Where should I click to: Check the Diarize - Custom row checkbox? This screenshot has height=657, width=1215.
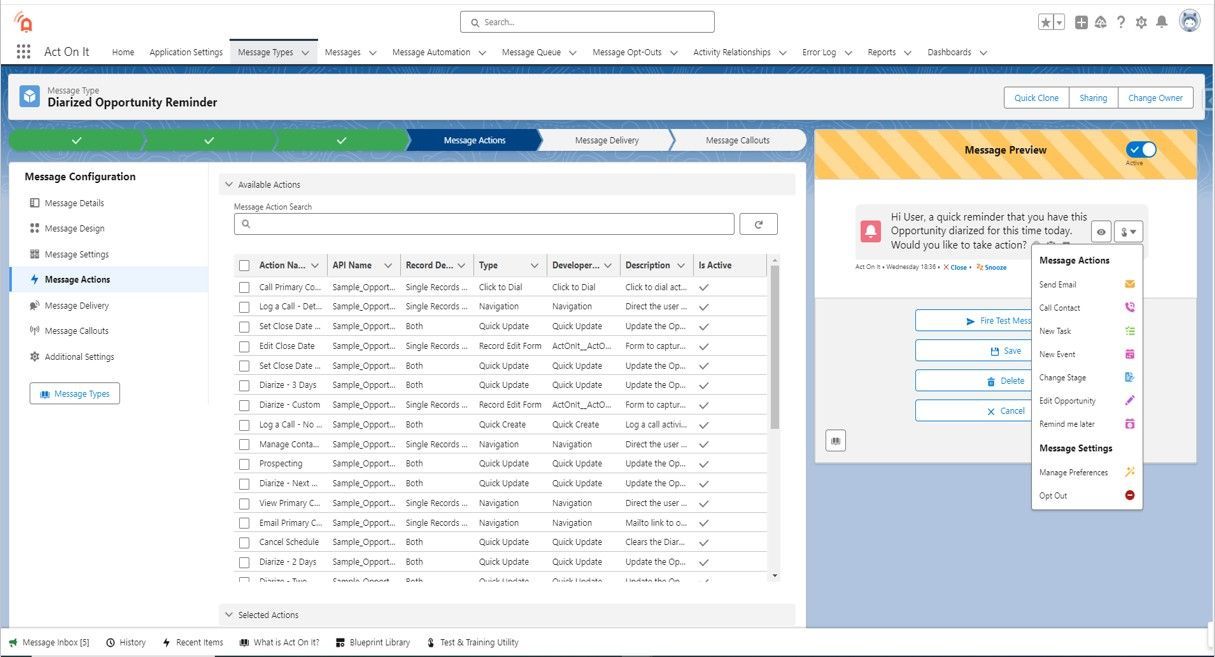[x=244, y=405]
